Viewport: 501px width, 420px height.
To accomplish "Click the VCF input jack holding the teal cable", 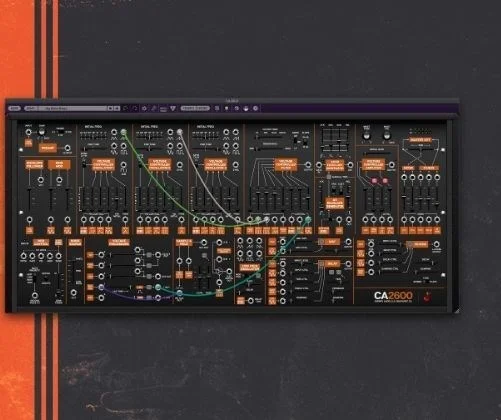I will pos(308,219).
